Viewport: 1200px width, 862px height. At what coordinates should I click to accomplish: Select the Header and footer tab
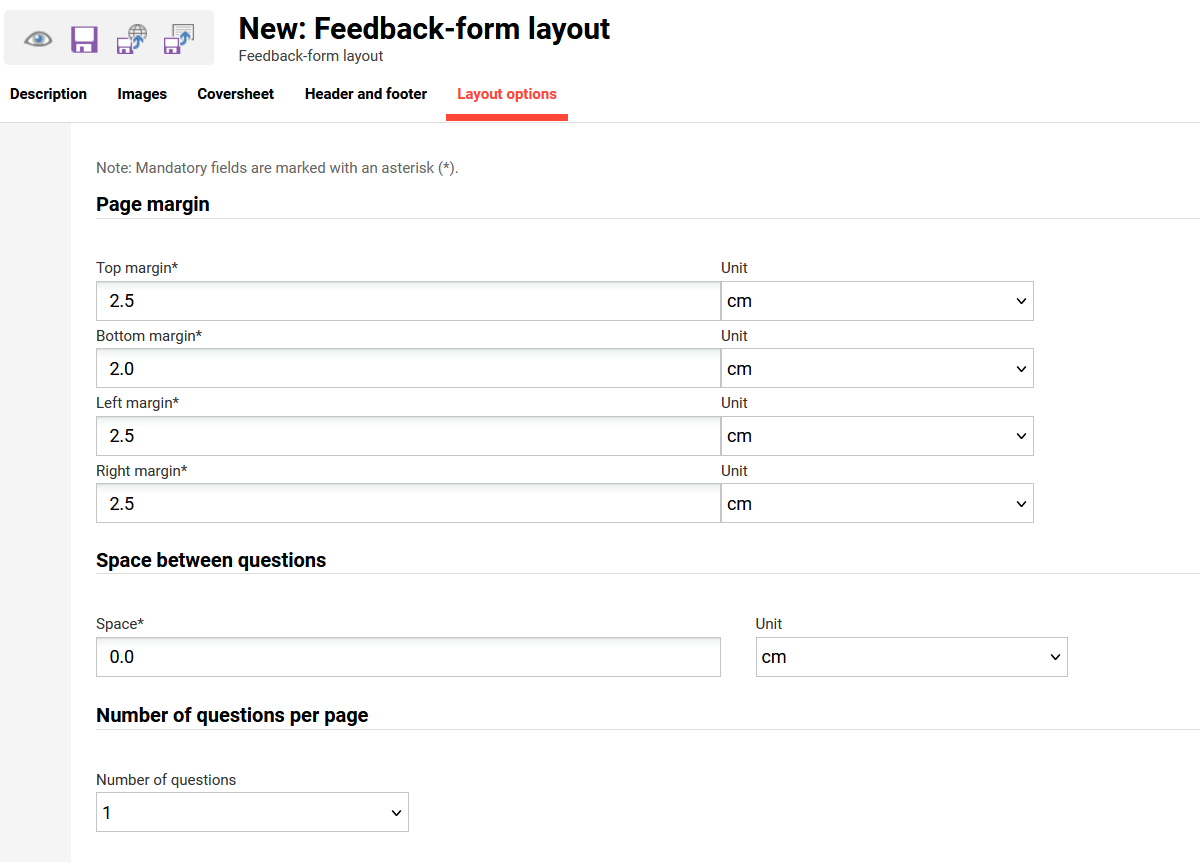366,94
